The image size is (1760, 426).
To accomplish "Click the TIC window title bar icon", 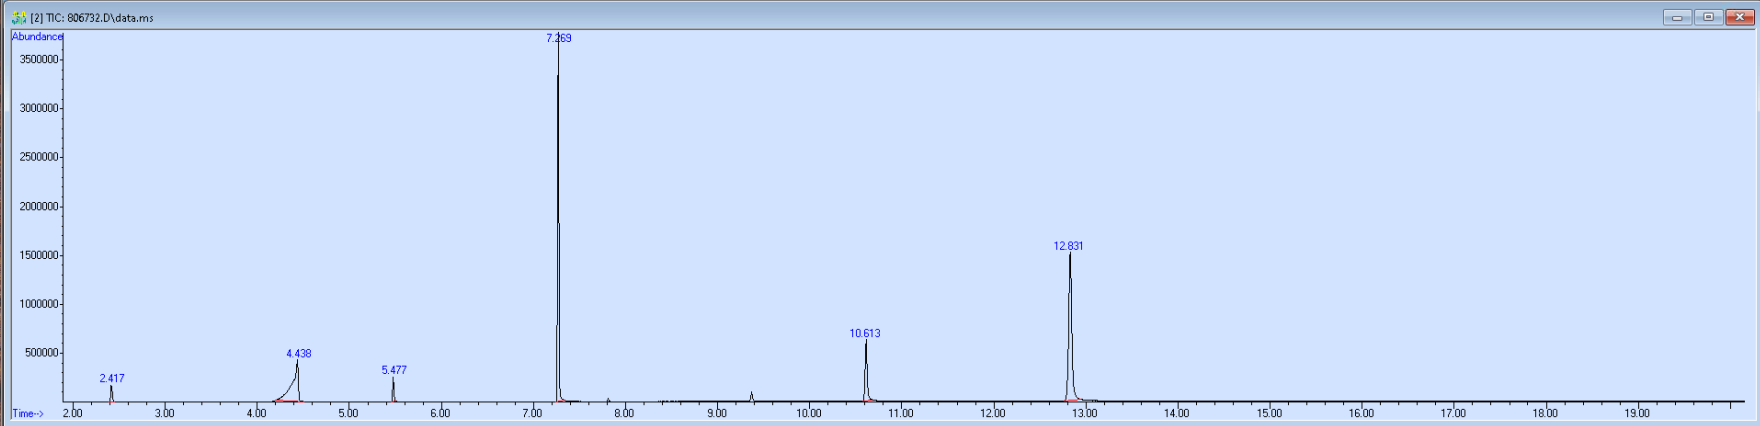I will pos(19,17).
